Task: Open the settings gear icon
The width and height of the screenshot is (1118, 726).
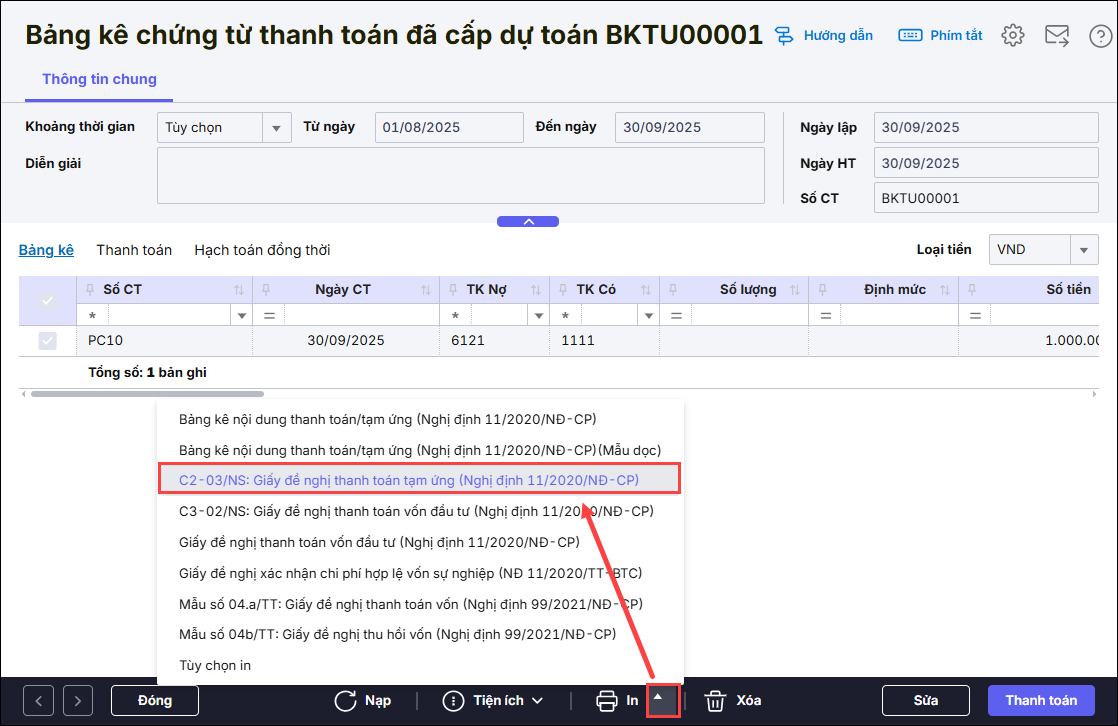Action: tap(1013, 36)
